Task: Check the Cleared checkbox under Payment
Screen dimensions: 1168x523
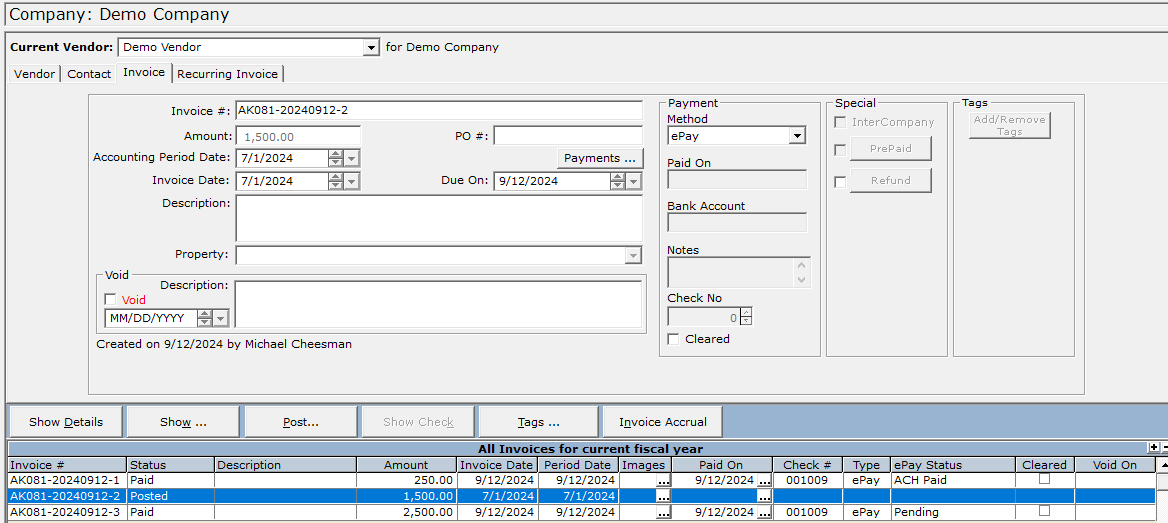Action: tap(674, 340)
